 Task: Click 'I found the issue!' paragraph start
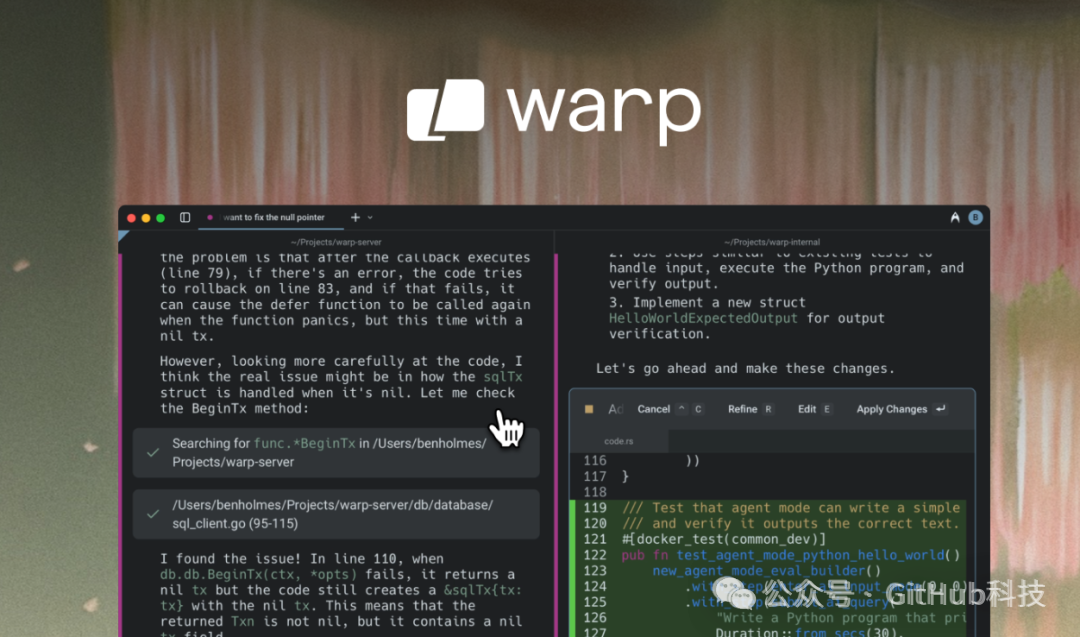(x=231, y=558)
